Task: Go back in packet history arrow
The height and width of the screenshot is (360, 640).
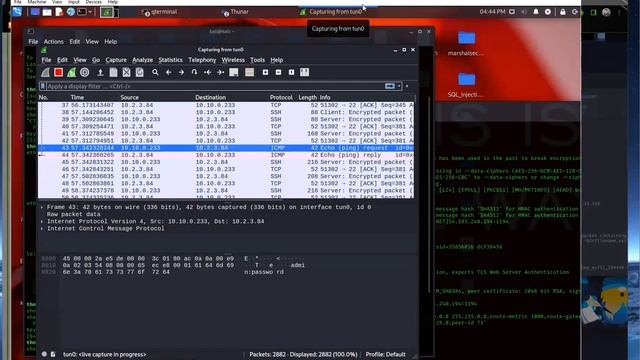Action: point(169,72)
